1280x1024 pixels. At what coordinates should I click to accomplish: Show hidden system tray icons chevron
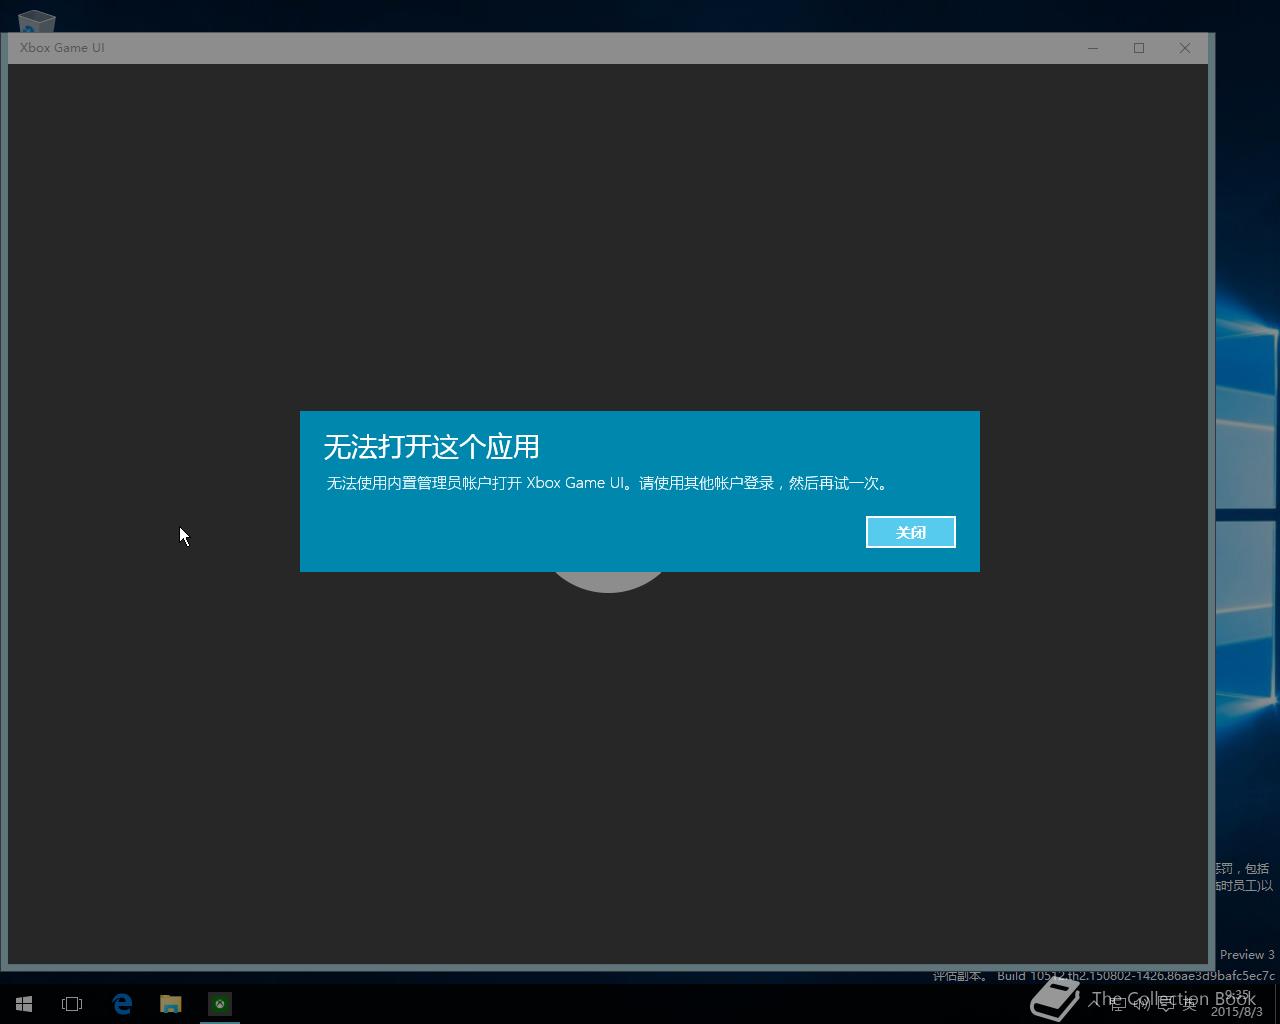click(x=1094, y=1003)
